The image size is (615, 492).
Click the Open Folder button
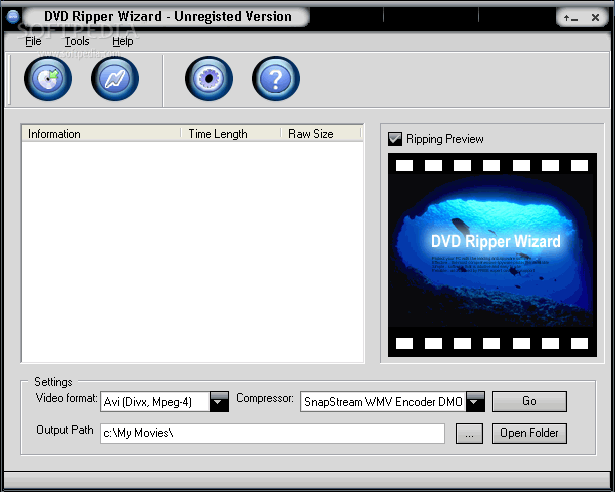(529, 433)
